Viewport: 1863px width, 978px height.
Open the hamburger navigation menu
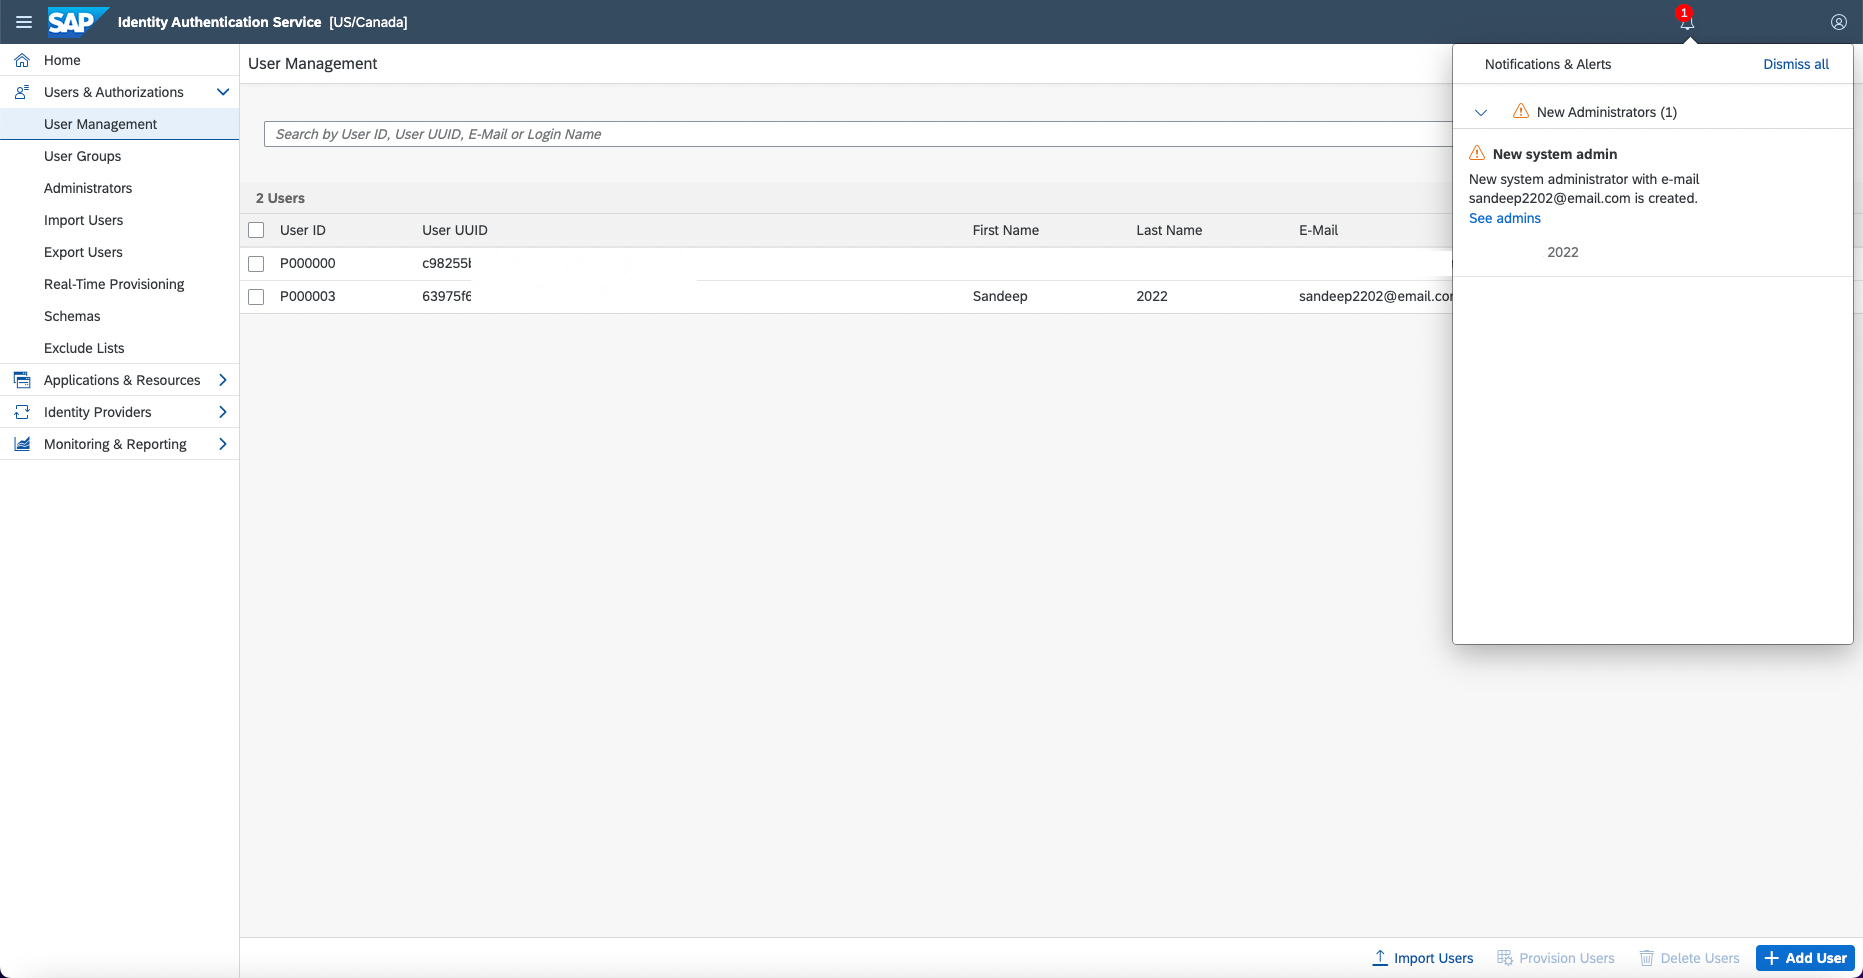tap(24, 22)
